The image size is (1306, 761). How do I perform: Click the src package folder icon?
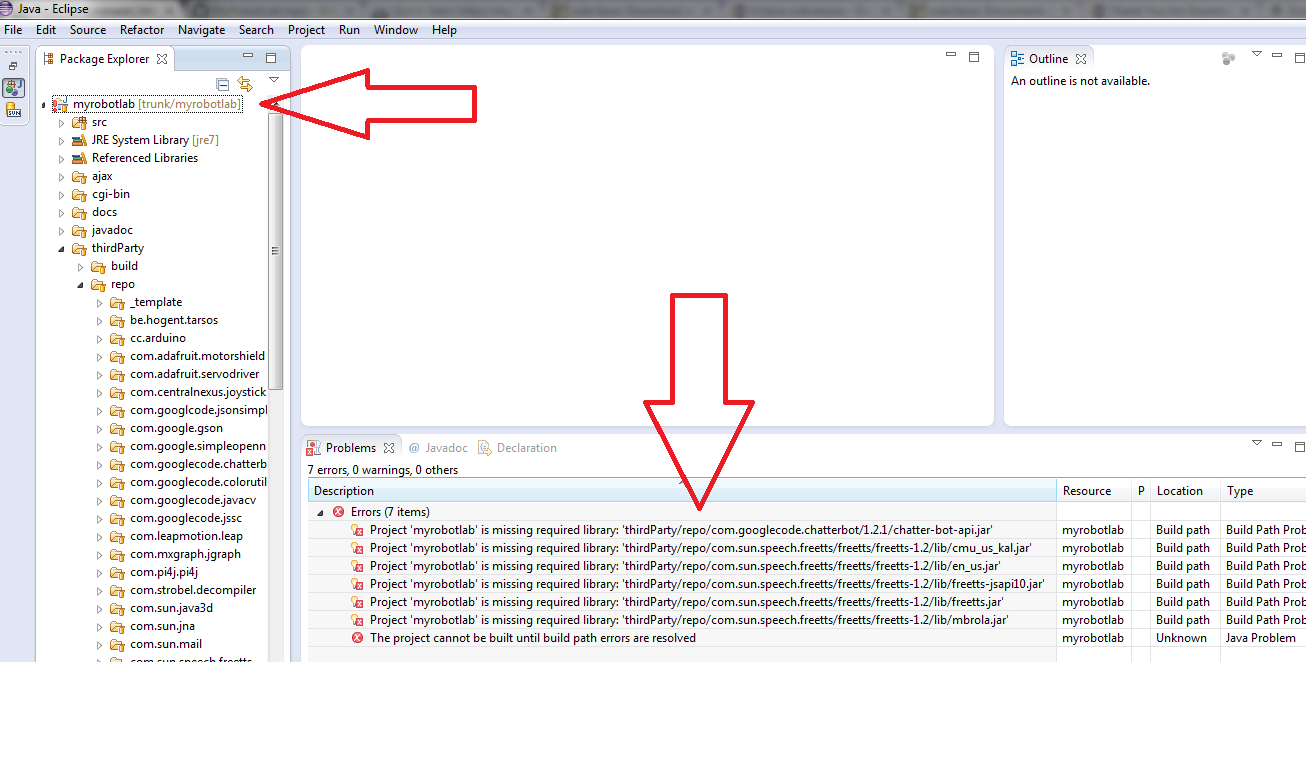[x=79, y=123]
